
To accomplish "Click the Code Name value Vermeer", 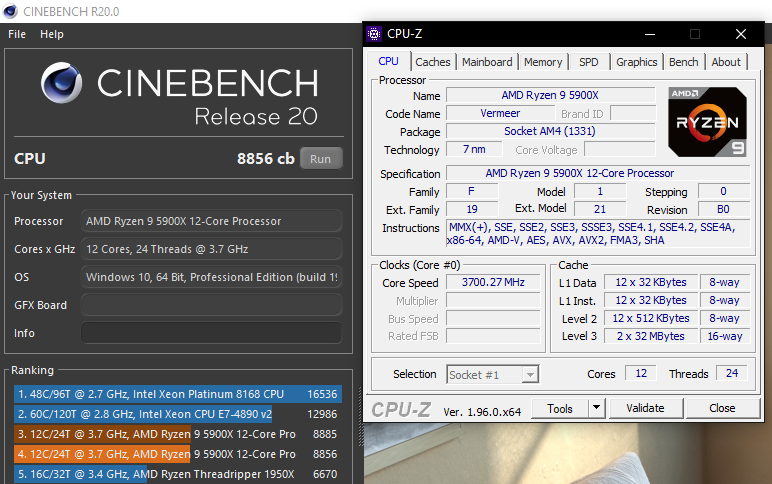I will click(500, 113).
